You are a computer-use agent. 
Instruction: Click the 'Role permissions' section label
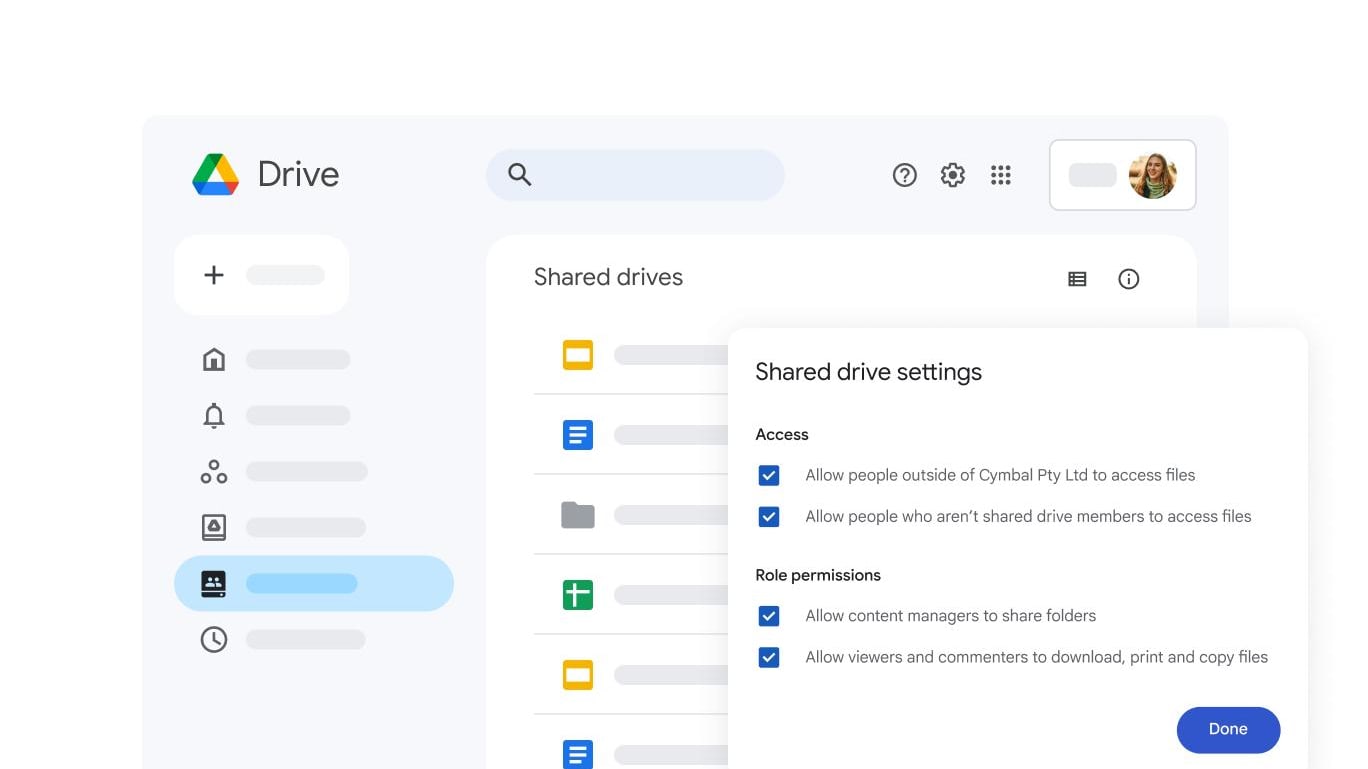[x=818, y=575]
